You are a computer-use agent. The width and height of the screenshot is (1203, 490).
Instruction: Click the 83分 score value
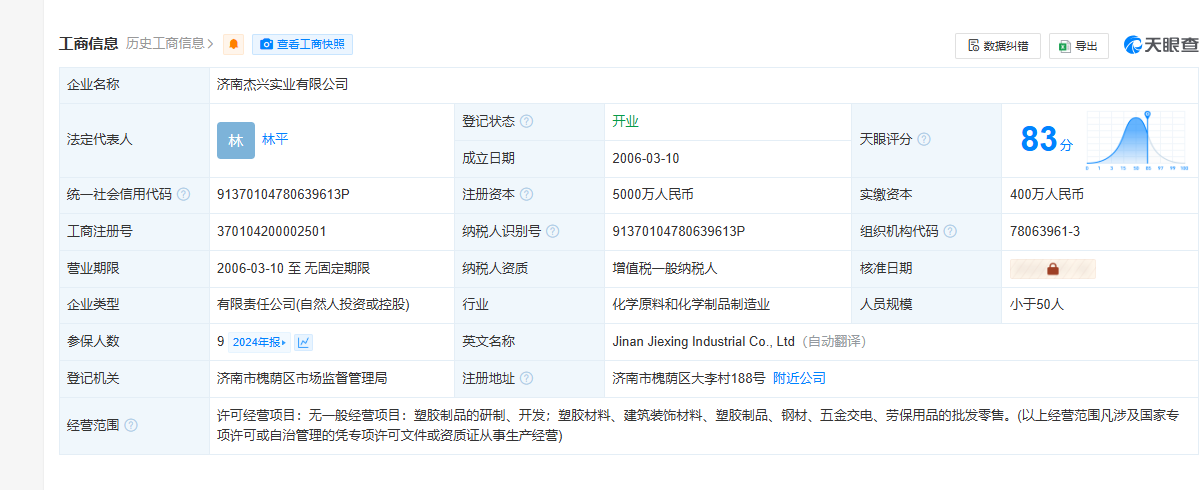tap(1046, 139)
